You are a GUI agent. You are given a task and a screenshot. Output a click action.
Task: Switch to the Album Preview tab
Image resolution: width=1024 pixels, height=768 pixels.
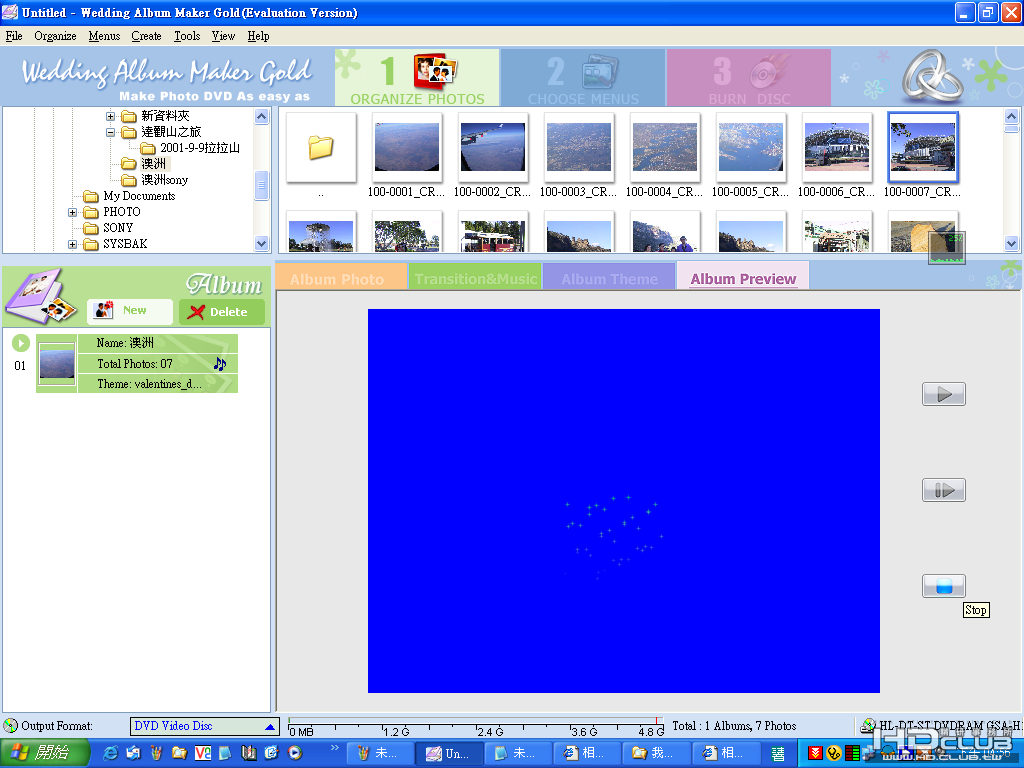743,277
